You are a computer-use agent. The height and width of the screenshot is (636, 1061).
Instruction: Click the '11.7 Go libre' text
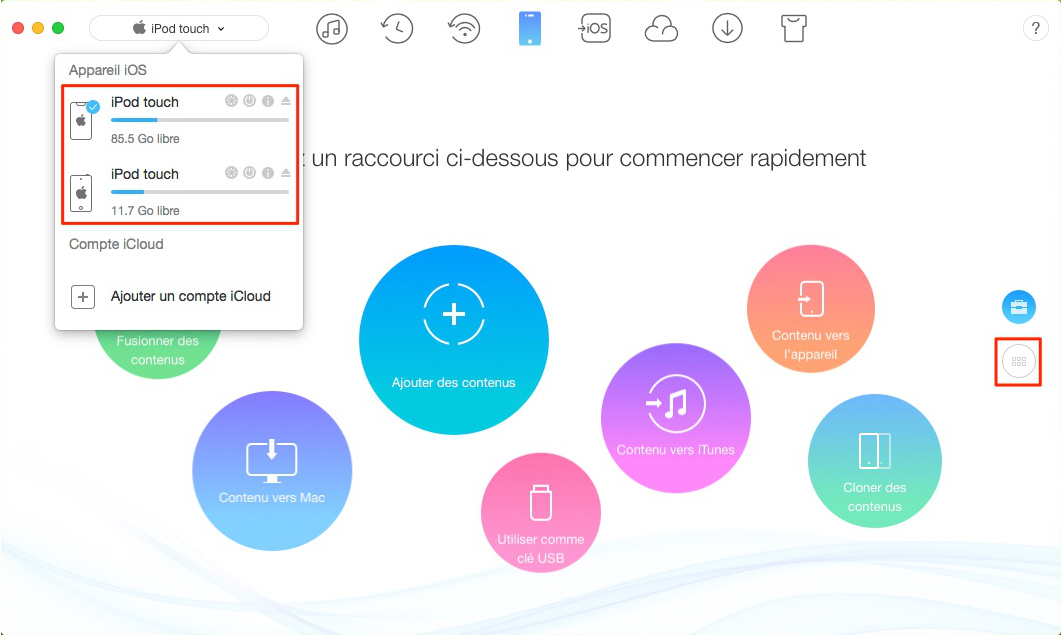[145, 210]
